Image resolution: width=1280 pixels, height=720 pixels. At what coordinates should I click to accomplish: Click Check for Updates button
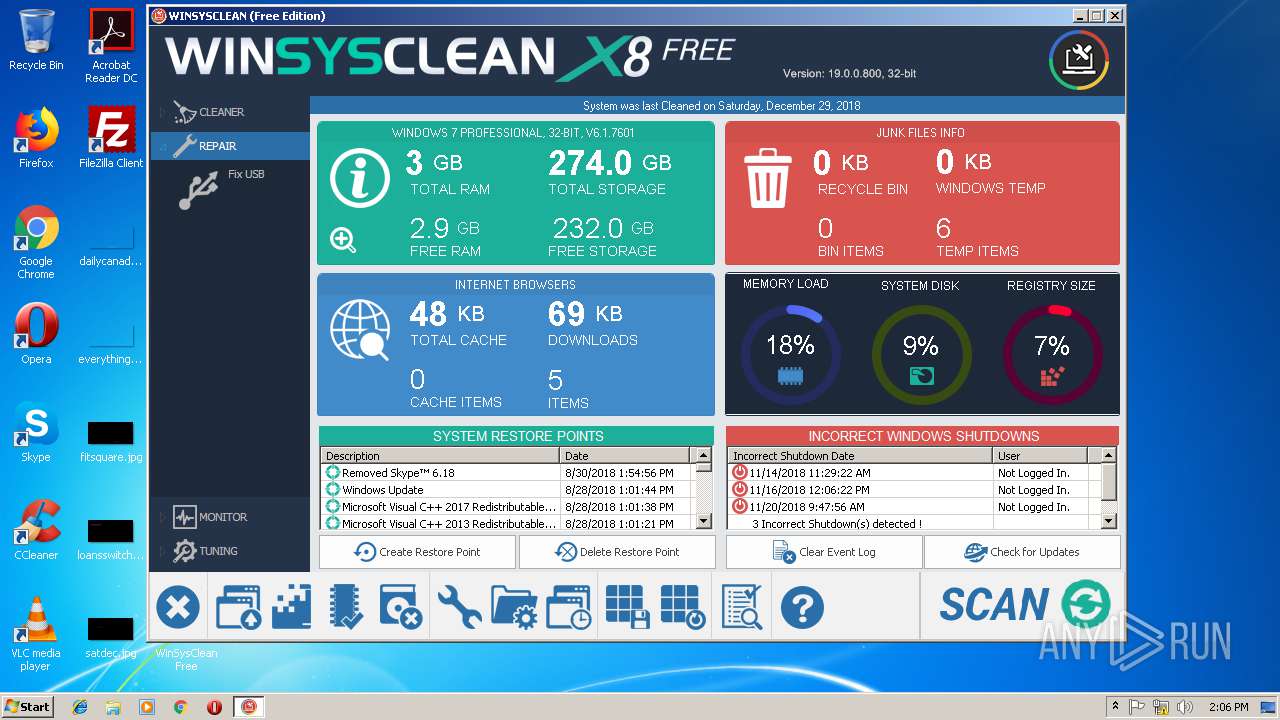pyautogui.click(x=1022, y=552)
